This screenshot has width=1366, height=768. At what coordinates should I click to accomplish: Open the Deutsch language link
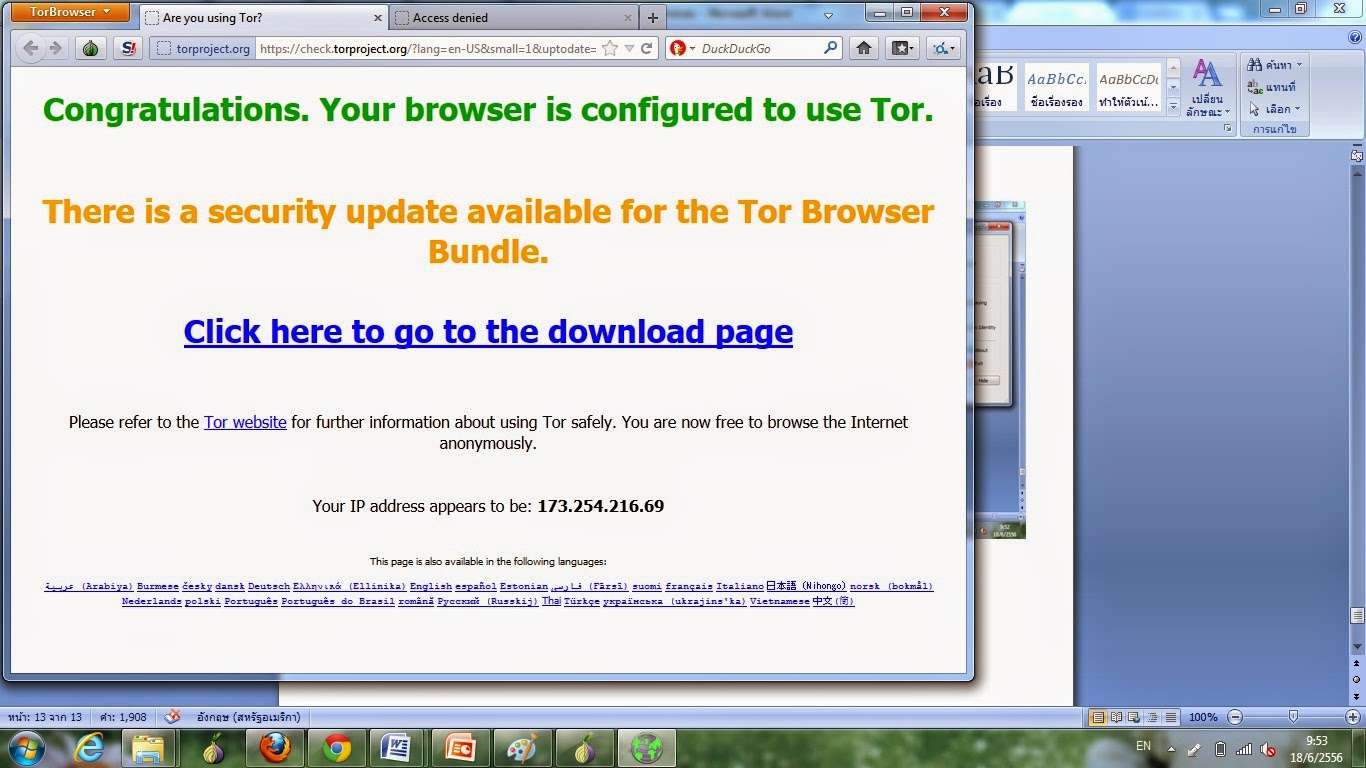tap(269, 586)
